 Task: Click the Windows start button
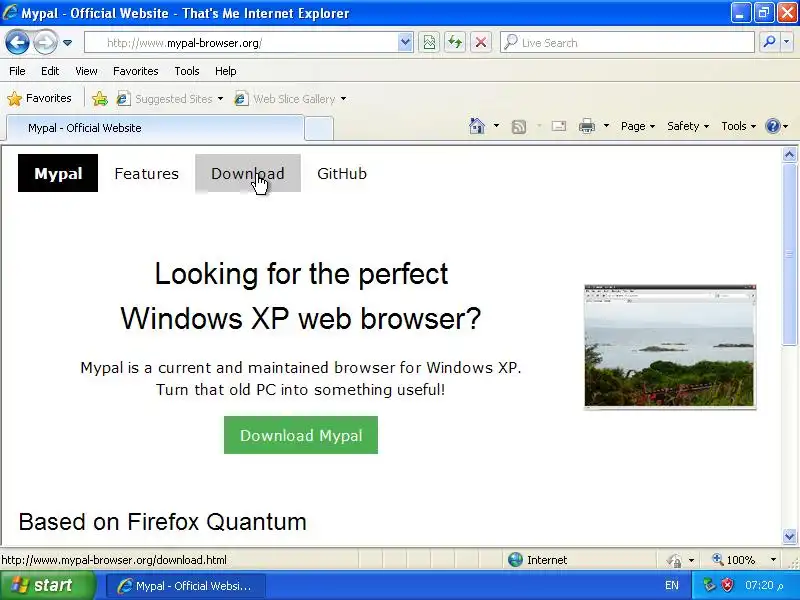(x=48, y=585)
